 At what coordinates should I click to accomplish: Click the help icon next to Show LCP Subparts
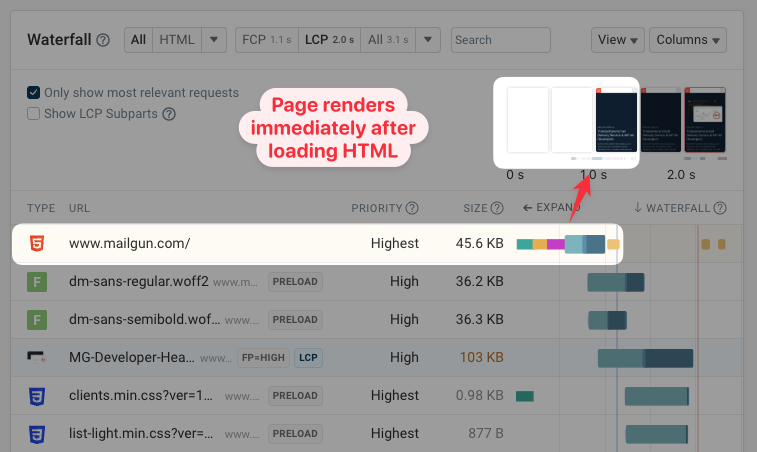pos(169,114)
